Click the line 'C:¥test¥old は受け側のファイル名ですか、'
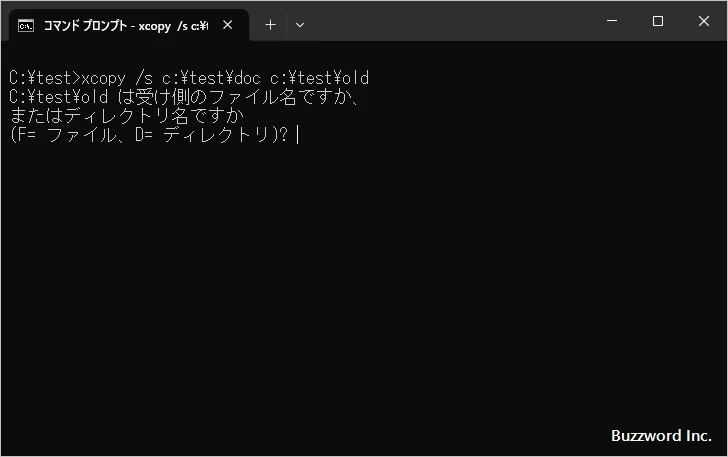This screenshot has width=728, height=457. point(185,97)
